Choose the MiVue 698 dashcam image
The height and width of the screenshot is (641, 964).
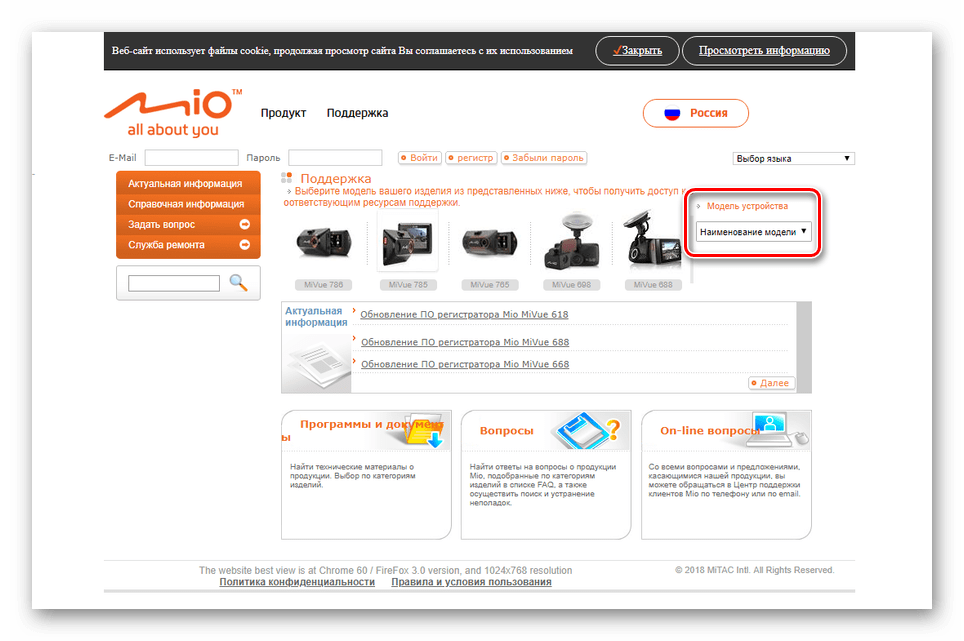tap(570, 245)
